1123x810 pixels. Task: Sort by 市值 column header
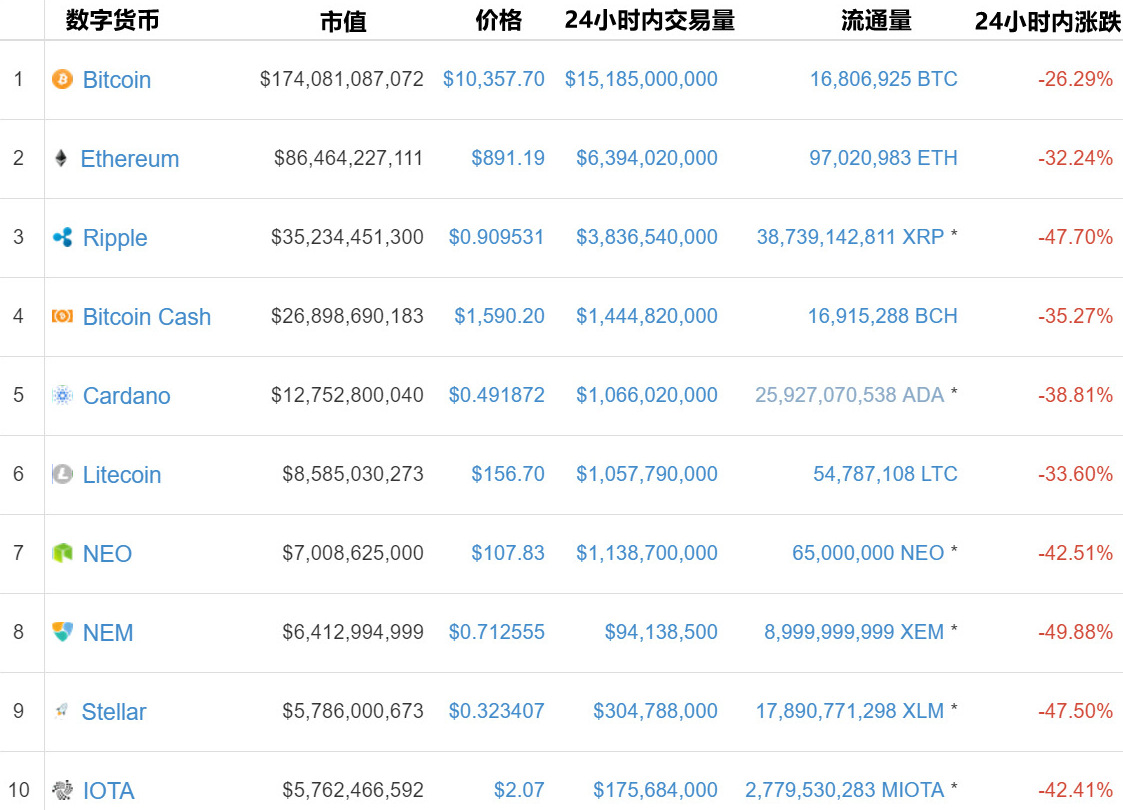343,21
